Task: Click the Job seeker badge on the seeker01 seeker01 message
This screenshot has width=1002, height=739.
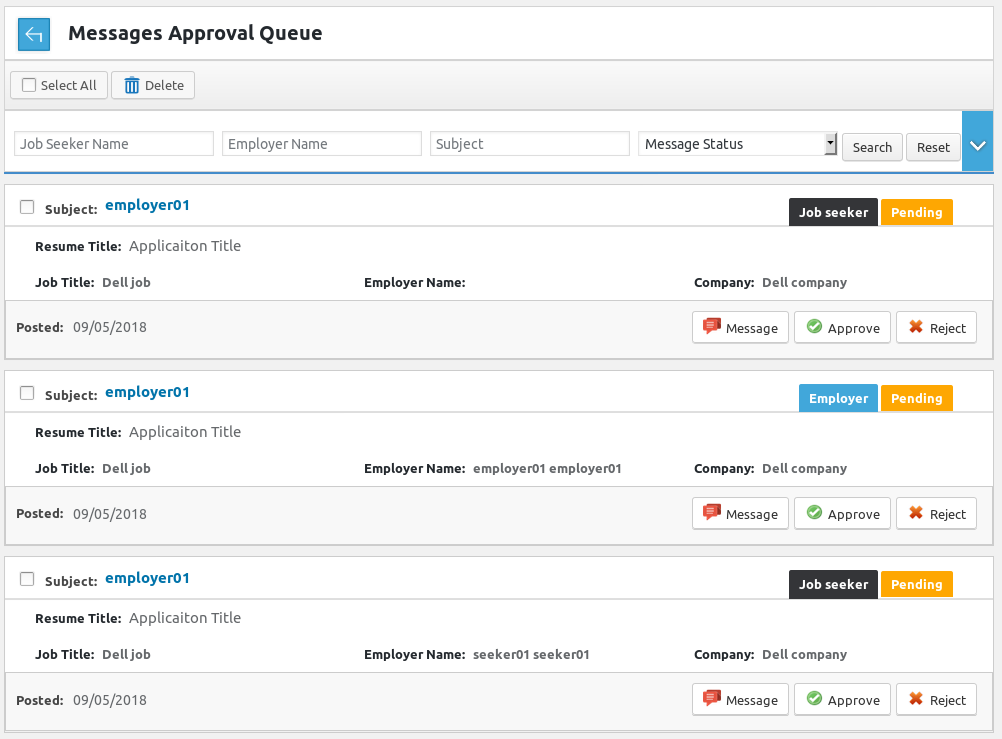Action: pyautogui.click(x=833, y=584)
